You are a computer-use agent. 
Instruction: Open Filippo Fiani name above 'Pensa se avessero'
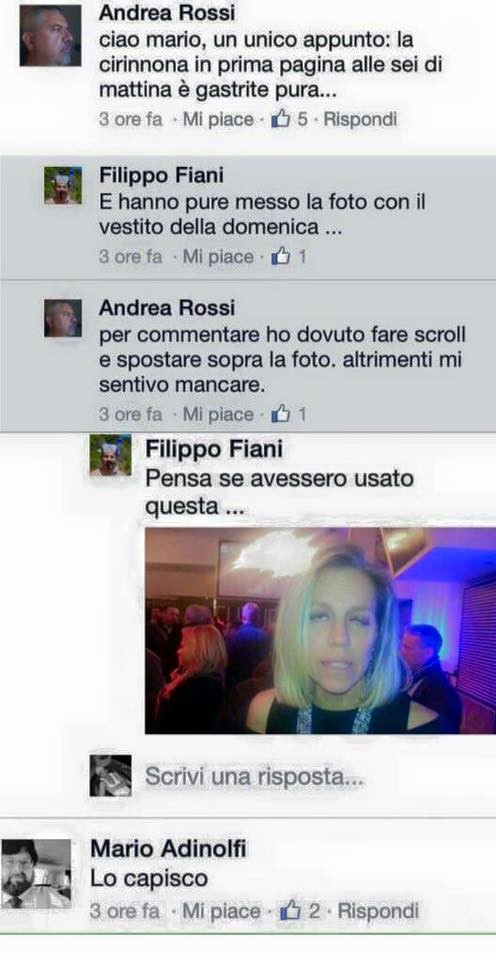(214, 449)
